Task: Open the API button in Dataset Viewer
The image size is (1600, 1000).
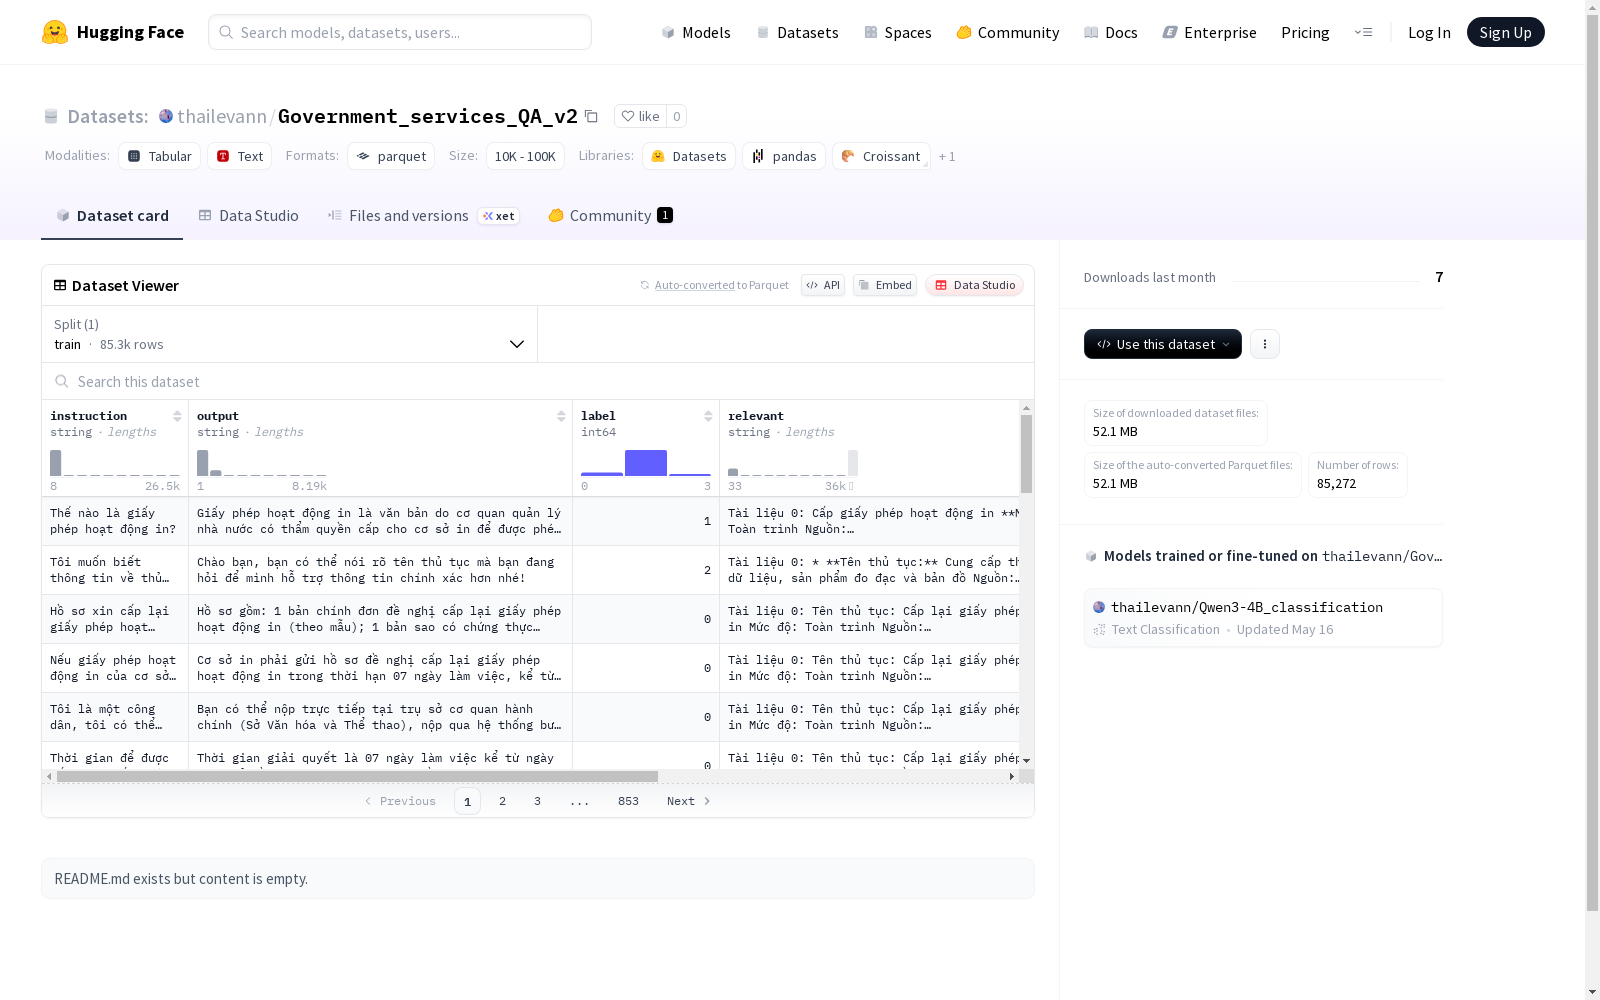Action: point(823,285)
